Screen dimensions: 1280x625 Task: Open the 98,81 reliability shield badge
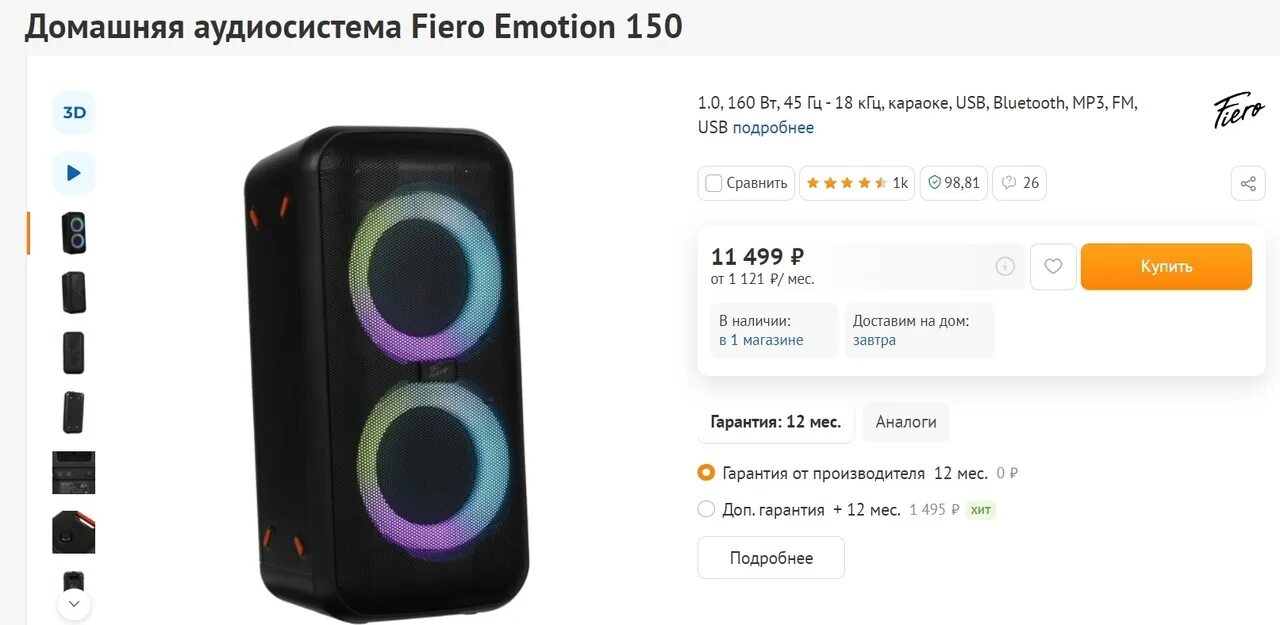click(x=954, y=183)
